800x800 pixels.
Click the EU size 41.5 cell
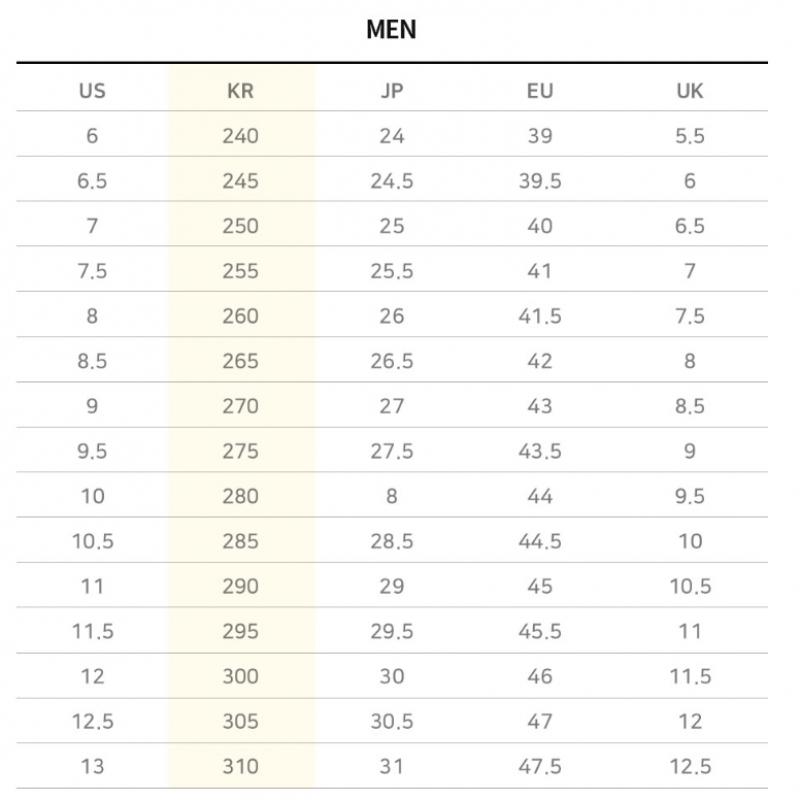tap(540, 316)
